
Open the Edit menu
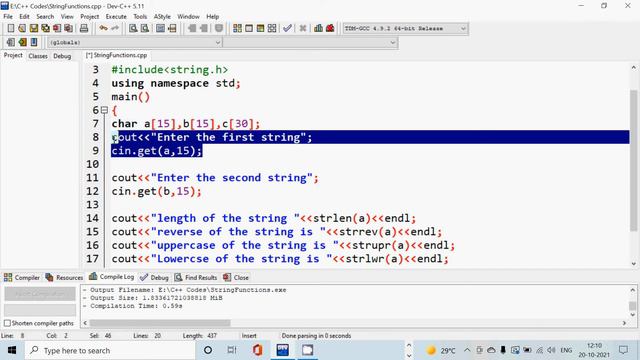tap(24, 17)
